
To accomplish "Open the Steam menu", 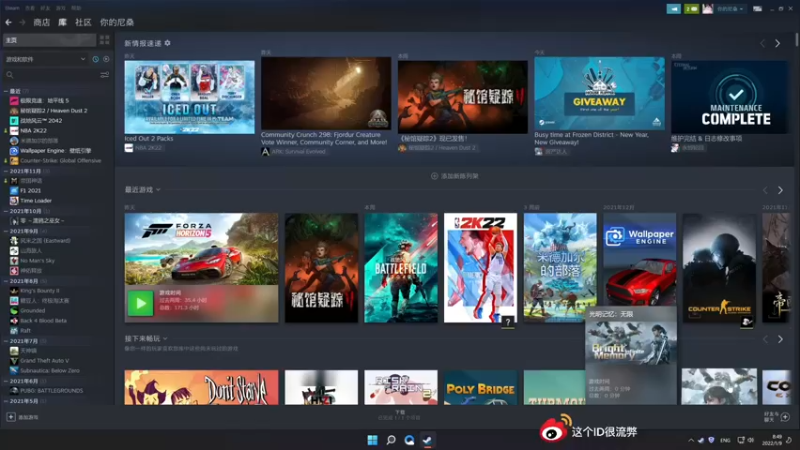I will pyautogui.click(x=12, y=8).
